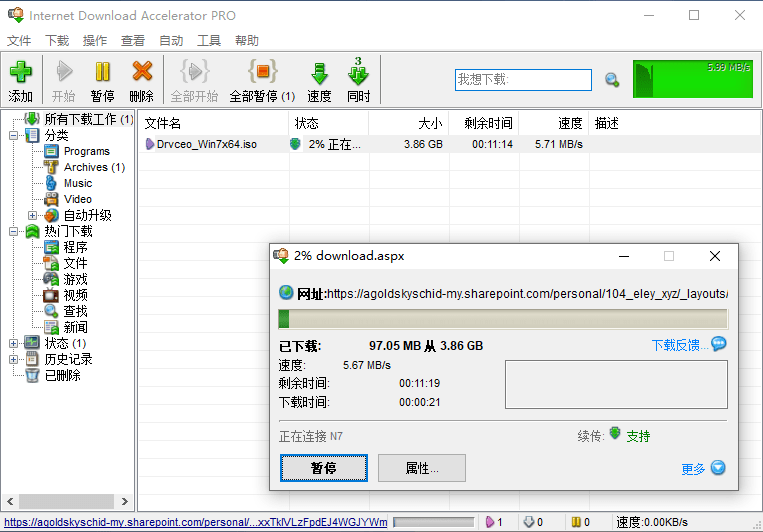Viewport: 763px width, 532px height.
Task: Click the 下载反馈 speech bubble icon
Action: tap(718, 344)
